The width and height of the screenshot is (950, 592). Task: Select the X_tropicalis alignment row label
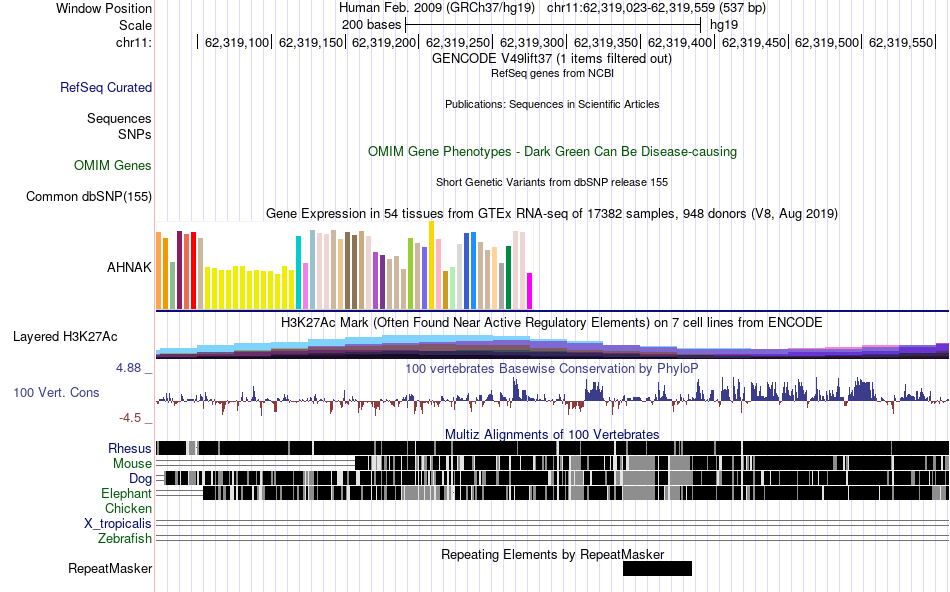coord(118,524)
